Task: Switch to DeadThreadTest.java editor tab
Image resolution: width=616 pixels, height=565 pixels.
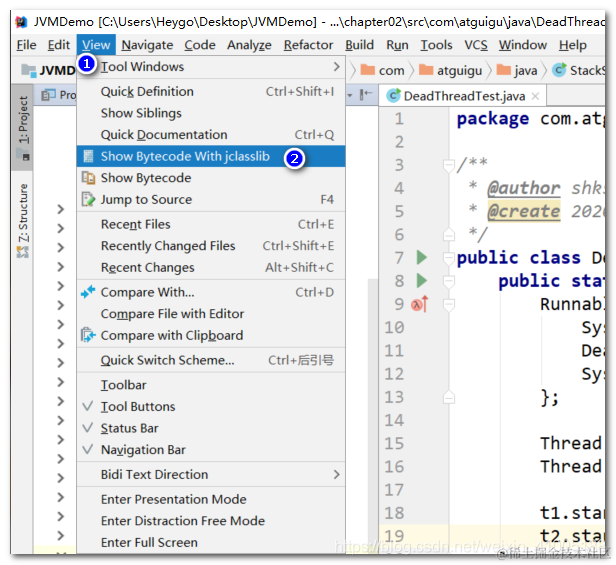Action: click(x=462, y=96)
